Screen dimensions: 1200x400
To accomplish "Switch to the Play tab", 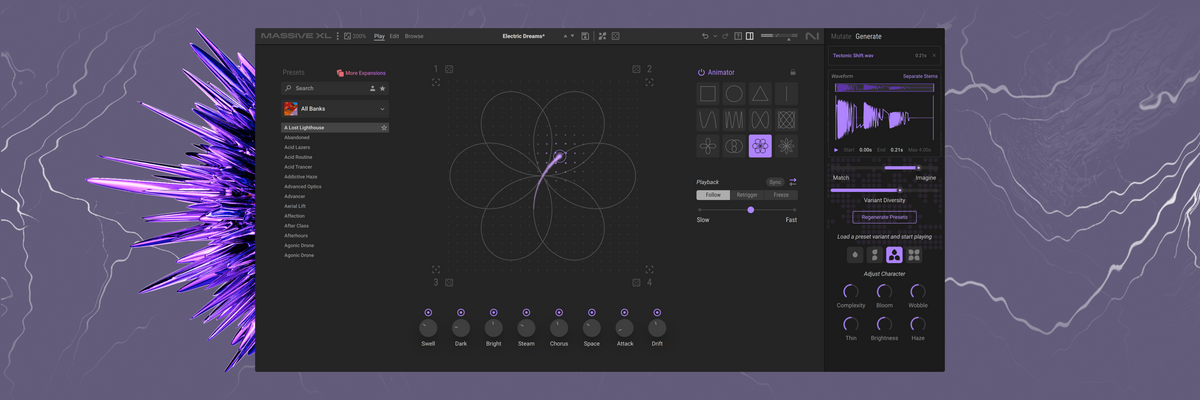I will [379, 36].
